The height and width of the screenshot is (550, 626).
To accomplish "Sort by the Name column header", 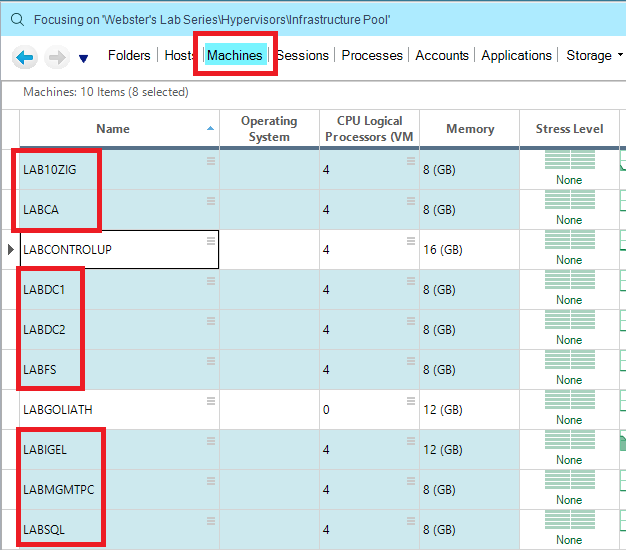I will coord(113,129).
